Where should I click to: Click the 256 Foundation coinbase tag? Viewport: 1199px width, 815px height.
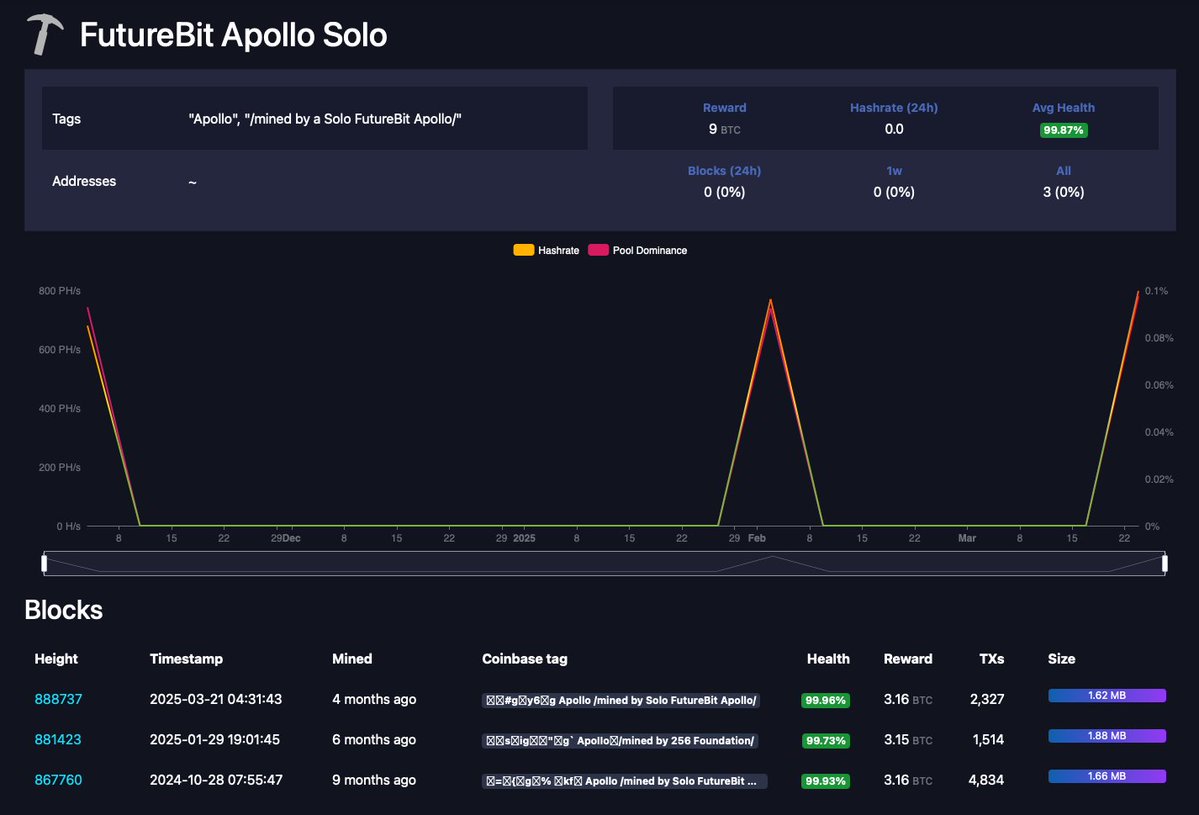click(619, 741)
